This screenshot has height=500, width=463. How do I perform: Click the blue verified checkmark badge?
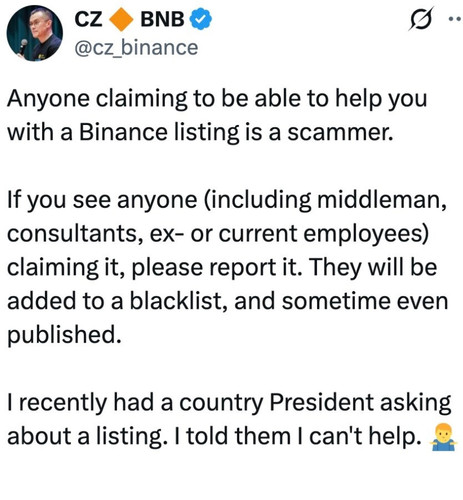(x=201, y=20)
